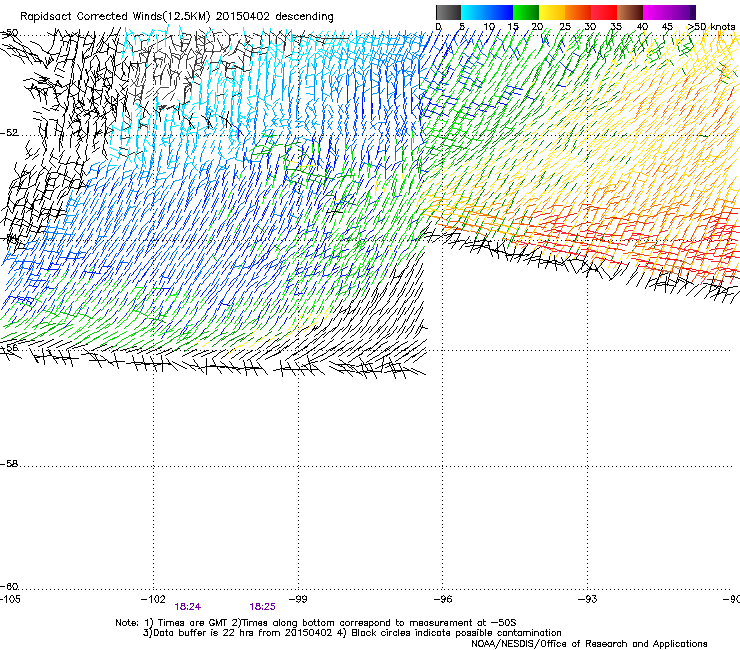Click the '>50 knots' legend label
740x650 pixels.
(711, 27)
